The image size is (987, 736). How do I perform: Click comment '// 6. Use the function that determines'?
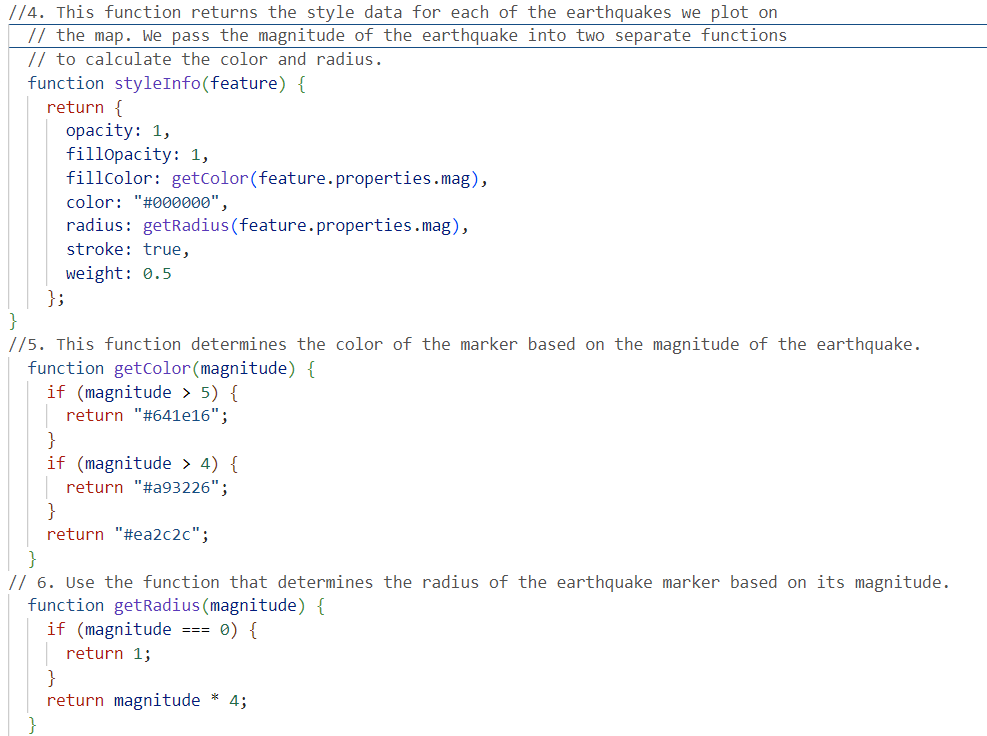coord(479,582)
